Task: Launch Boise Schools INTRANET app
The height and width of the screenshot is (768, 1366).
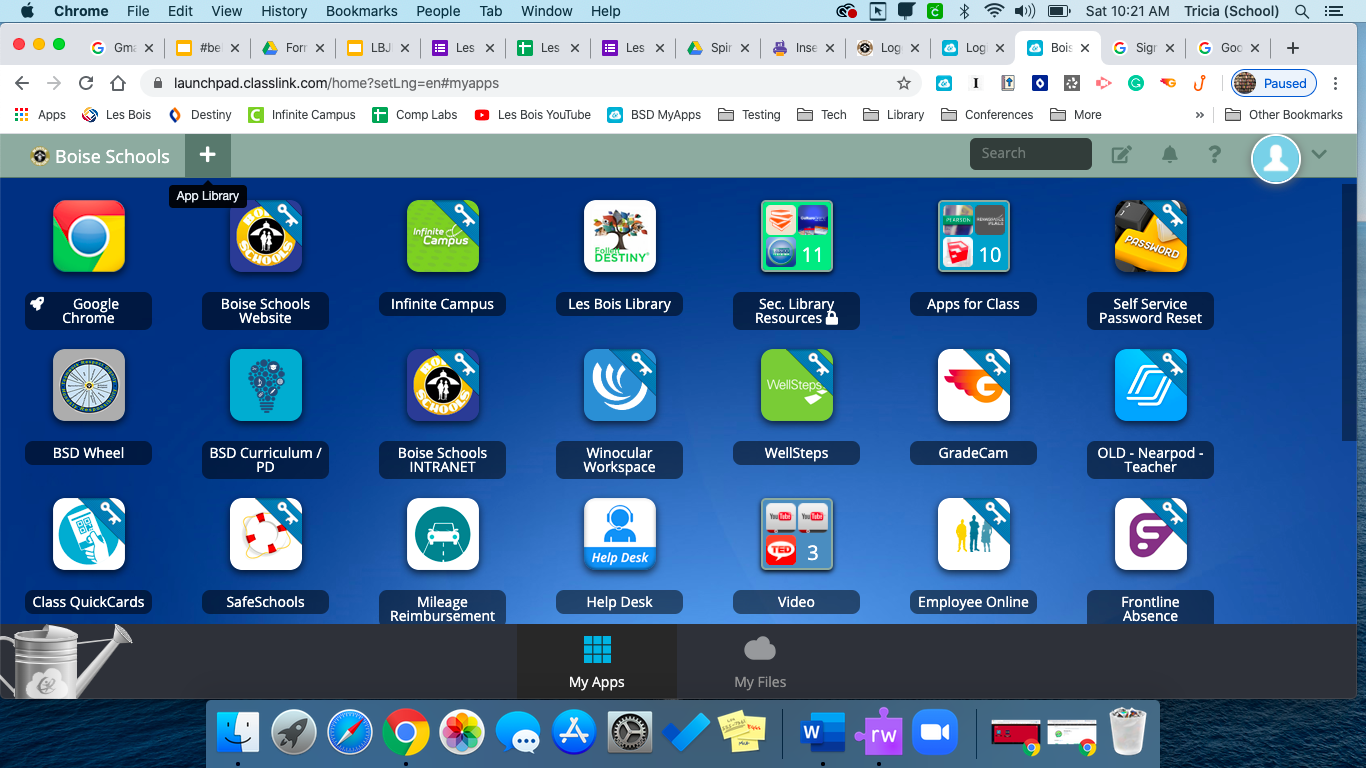Action: click(443, 385)
